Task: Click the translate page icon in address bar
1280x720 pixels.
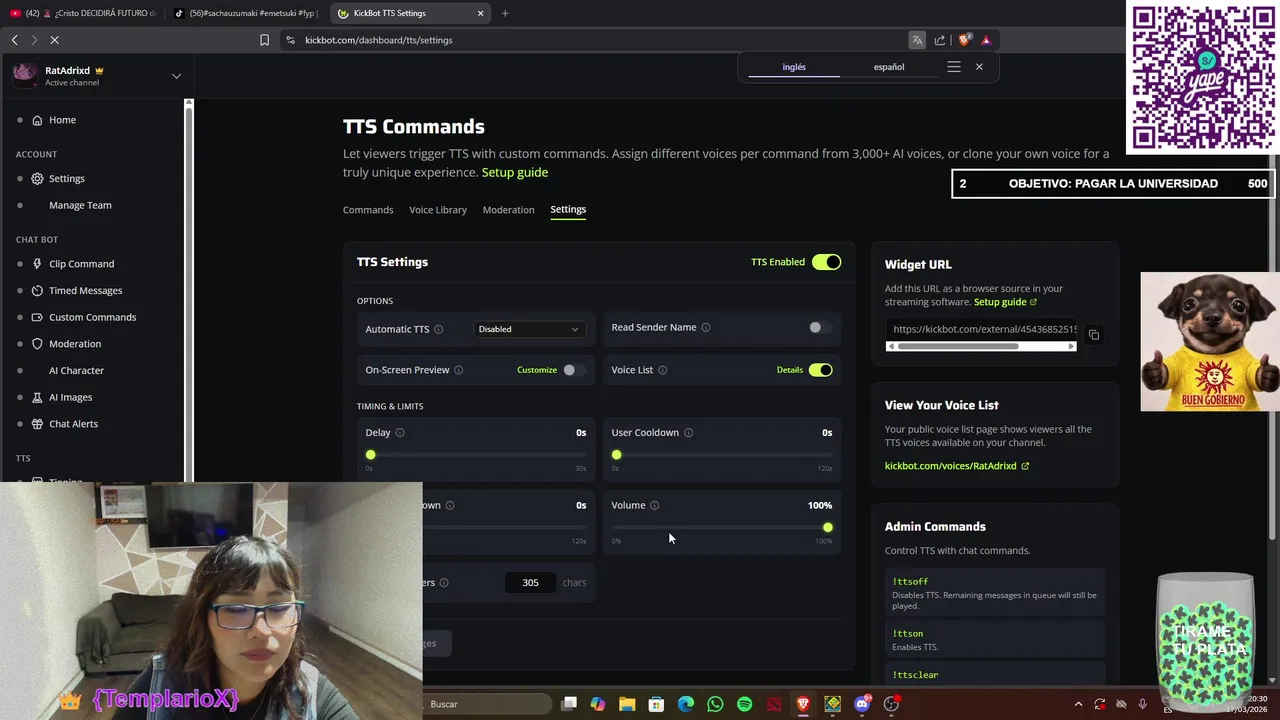Action: point(917,40)
